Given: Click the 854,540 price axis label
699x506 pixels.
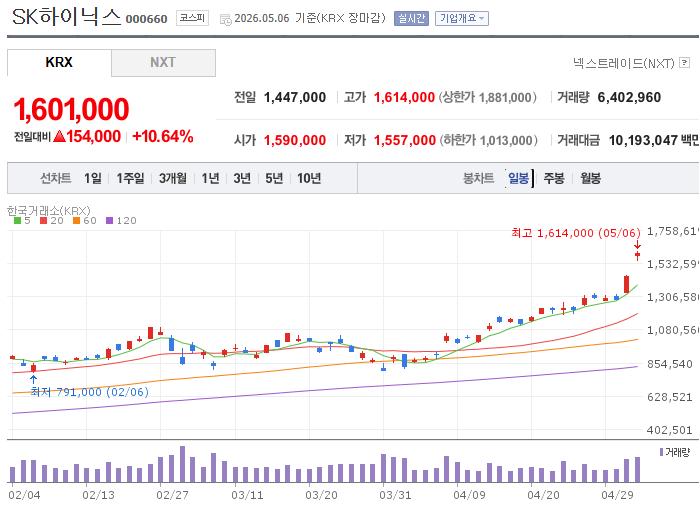Looking at the screenshot, I should click(x=670, y=364).
